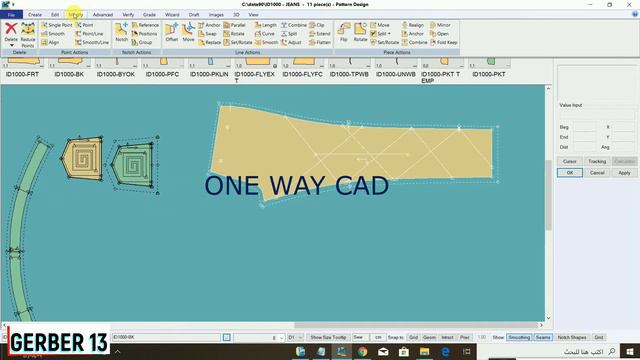
Task: Select Smooth/Line in Point Actions
Action: (92, 42)
